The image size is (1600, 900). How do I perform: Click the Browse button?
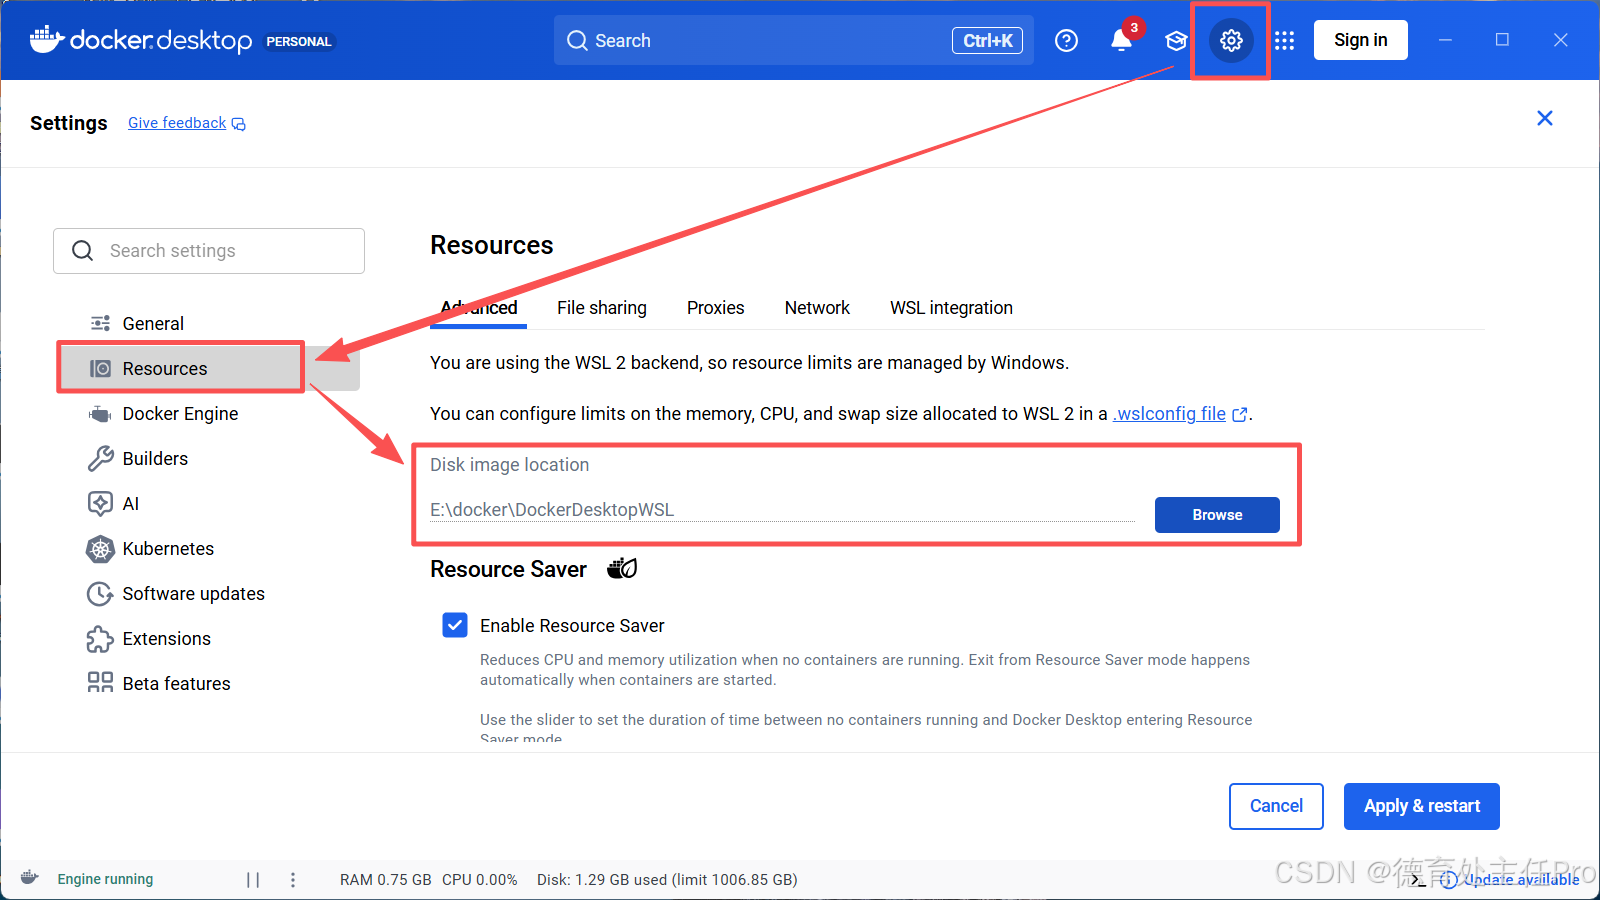pyautogui.click(x=1217, y=515)
